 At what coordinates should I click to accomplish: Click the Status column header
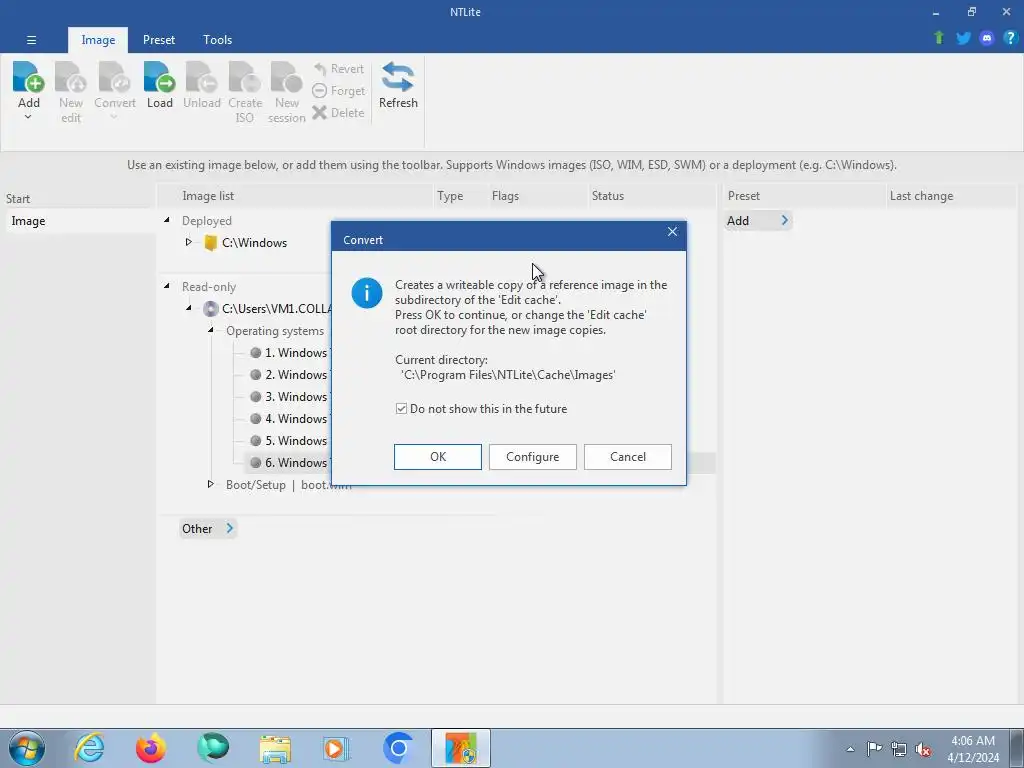click(651, 196)
